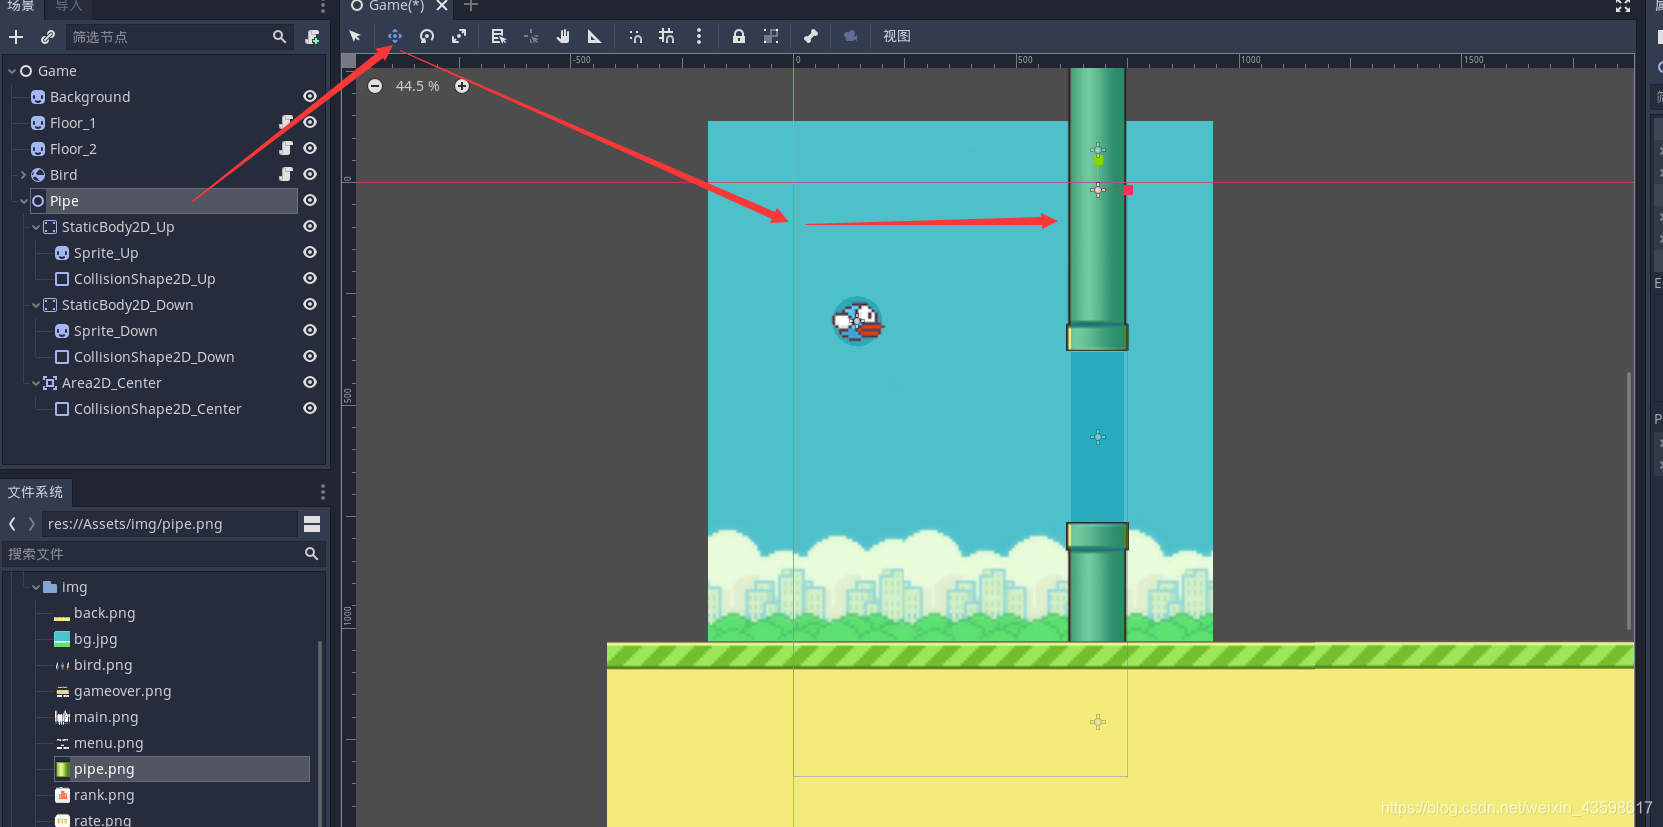Zoom in with the plus button

coord(462,86)
